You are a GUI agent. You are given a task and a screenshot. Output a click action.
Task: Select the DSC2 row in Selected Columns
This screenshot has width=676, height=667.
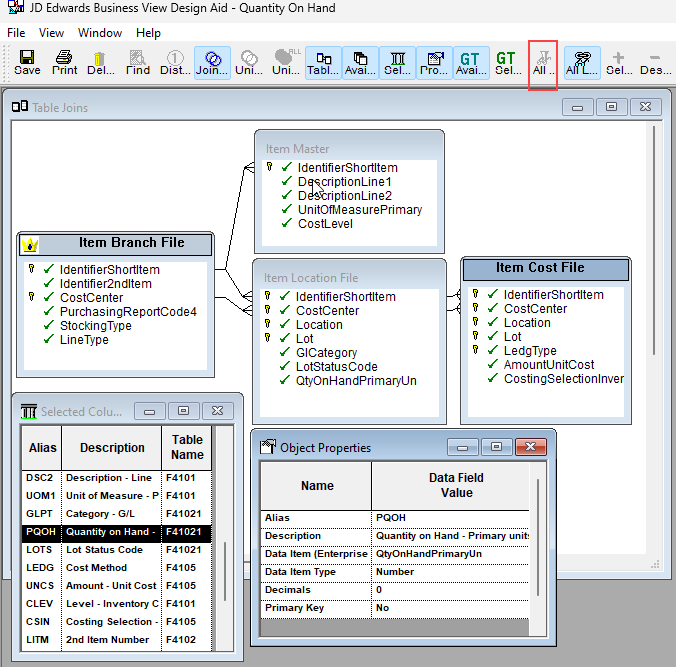116,478
